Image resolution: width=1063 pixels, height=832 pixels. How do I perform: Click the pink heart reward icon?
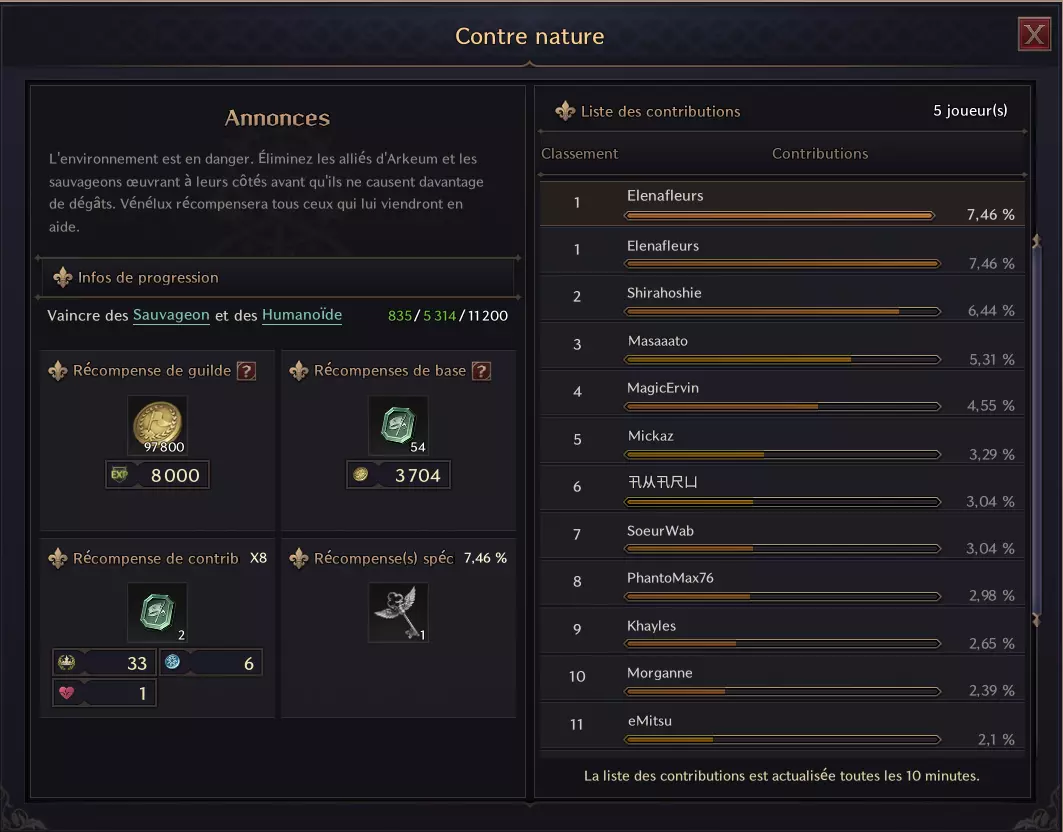(x=67, y=692)
